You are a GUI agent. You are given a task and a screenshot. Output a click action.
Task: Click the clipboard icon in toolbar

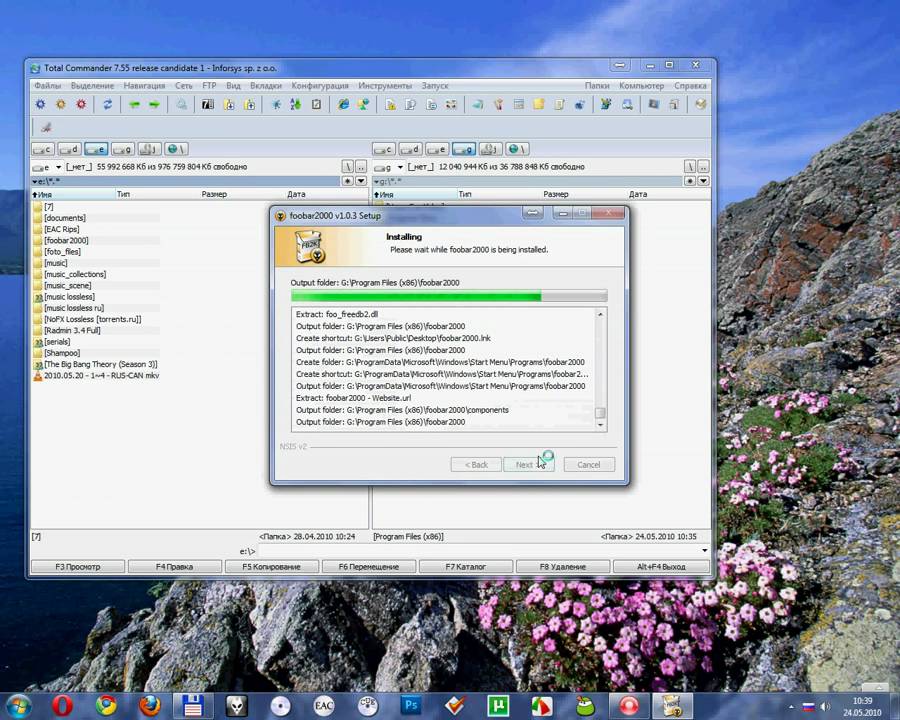[316, 104]
